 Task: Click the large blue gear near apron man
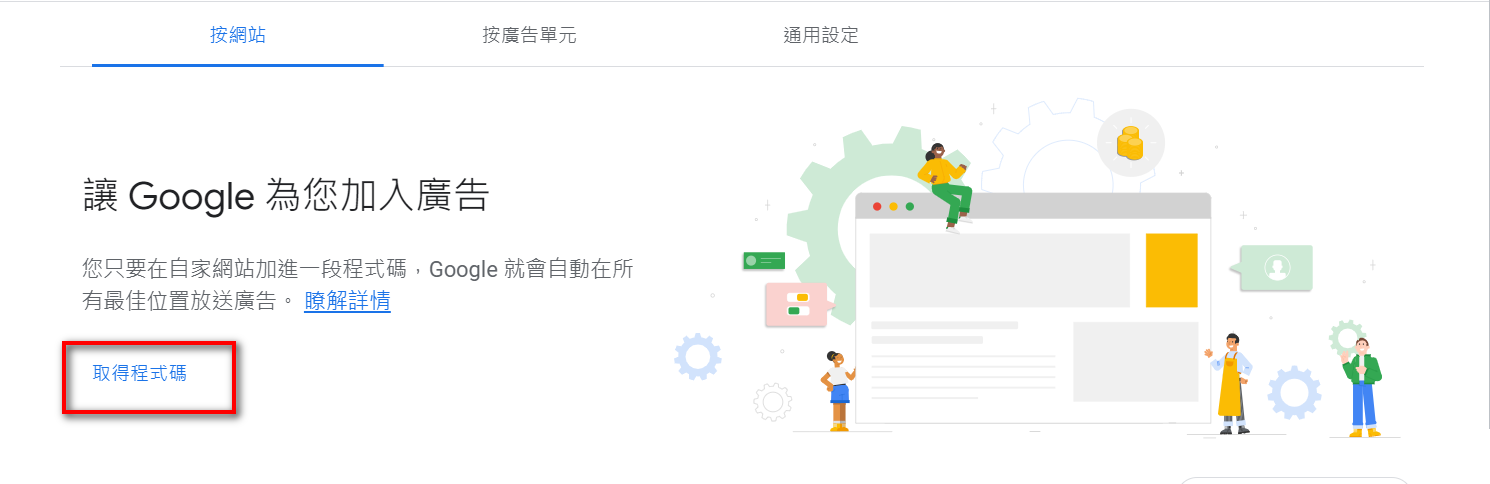click(x=1294, y=392)
